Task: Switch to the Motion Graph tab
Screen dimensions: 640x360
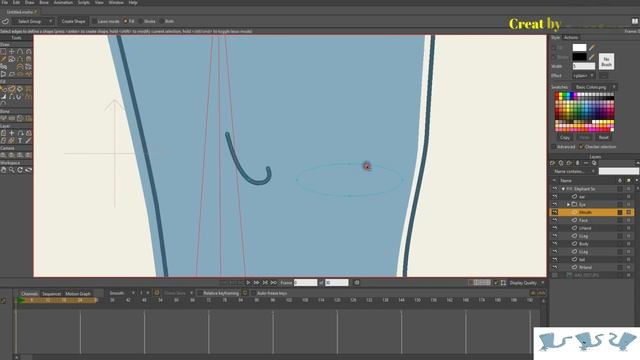Action: pos(78,294)
